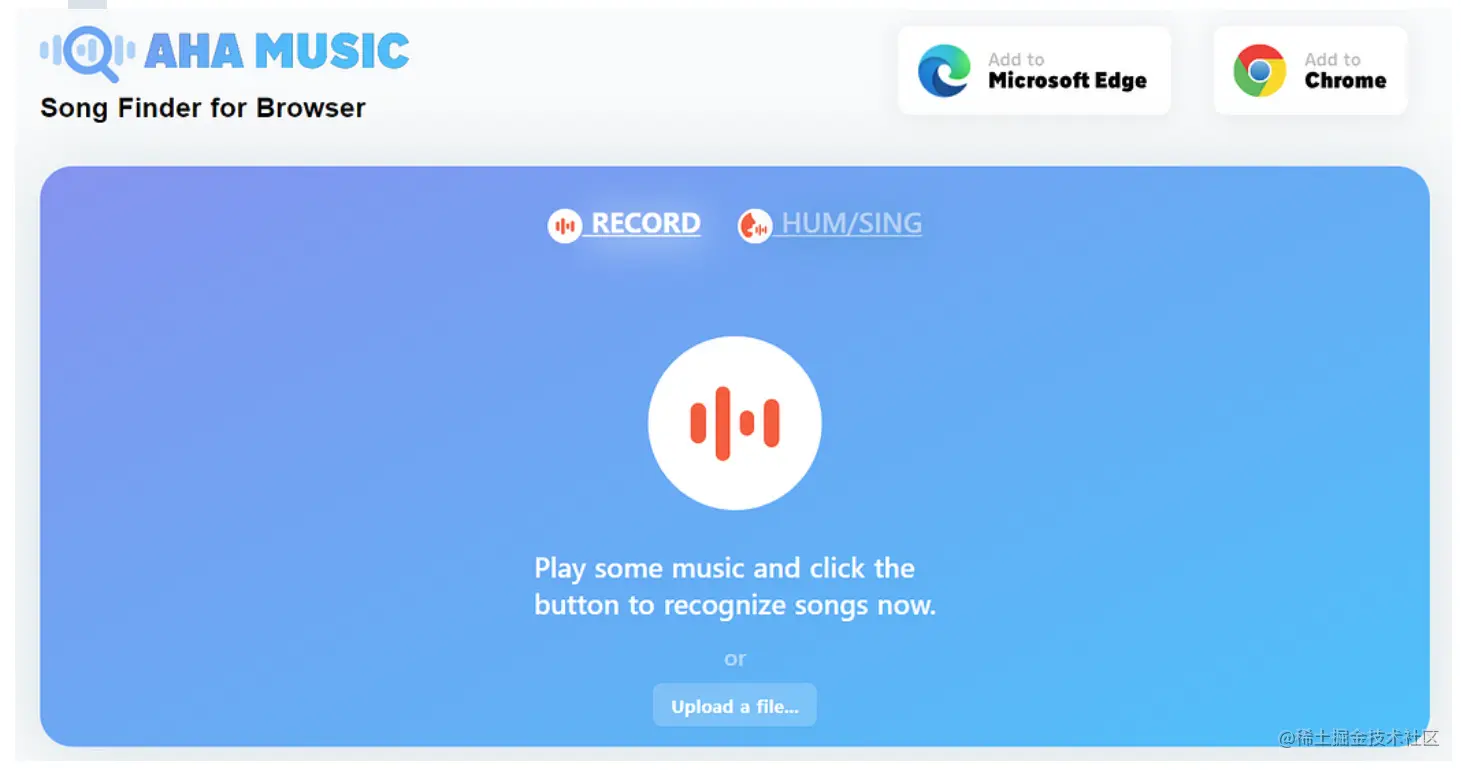Switch to the RECORD tab
This screenshot has height=770, width=1461.
[625, 224]
